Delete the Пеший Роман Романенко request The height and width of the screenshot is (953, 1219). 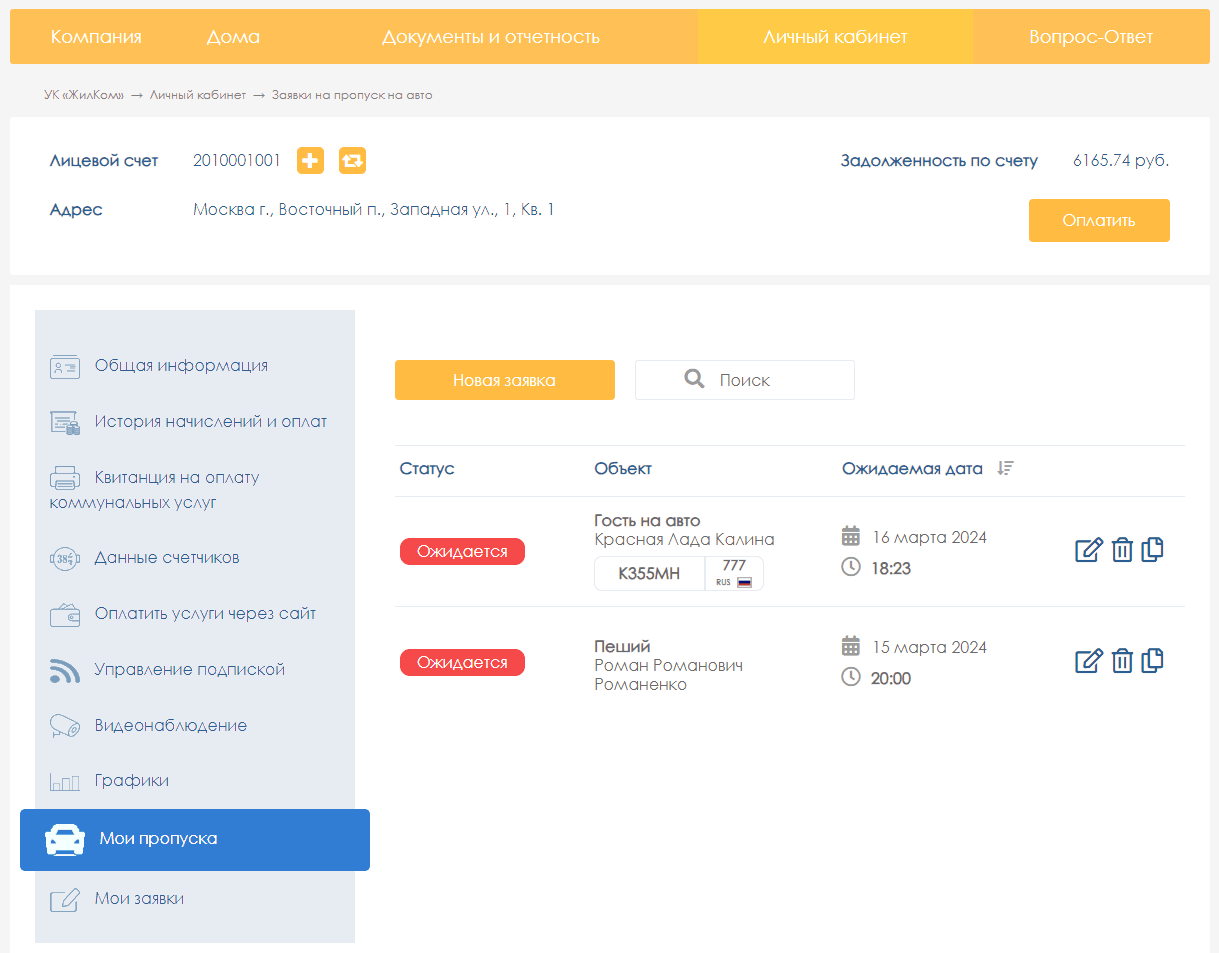pyautogui.click(x=1122, y=661)
